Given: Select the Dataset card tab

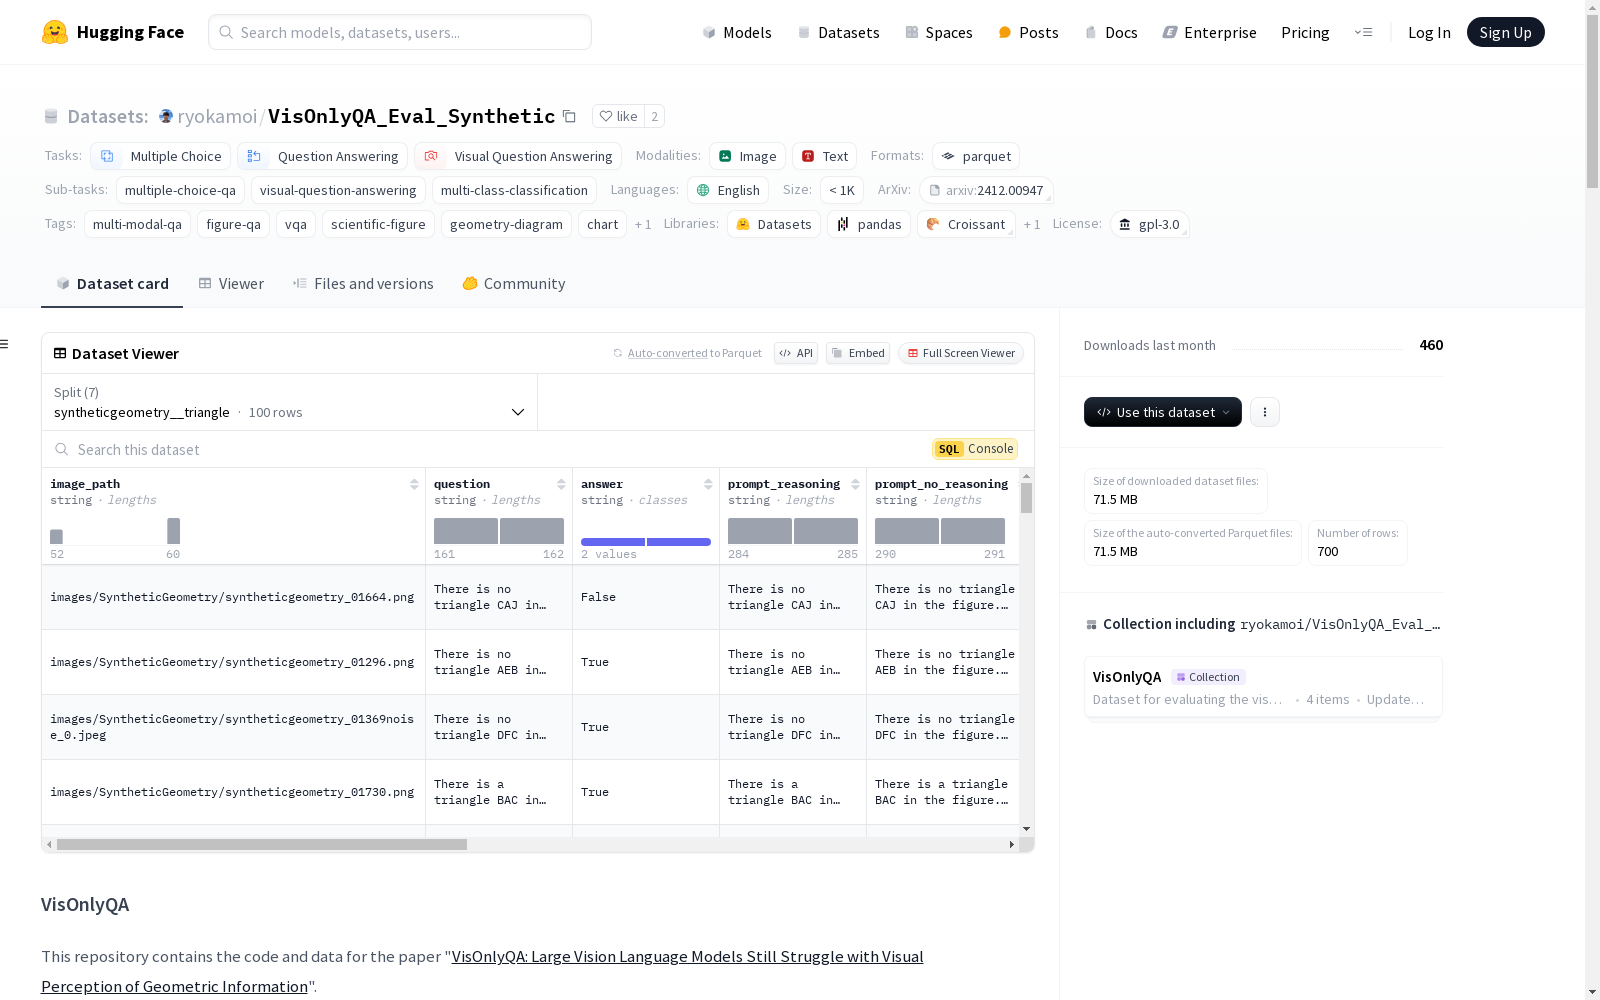Looking at the screenshot, I should click(112, 284).
